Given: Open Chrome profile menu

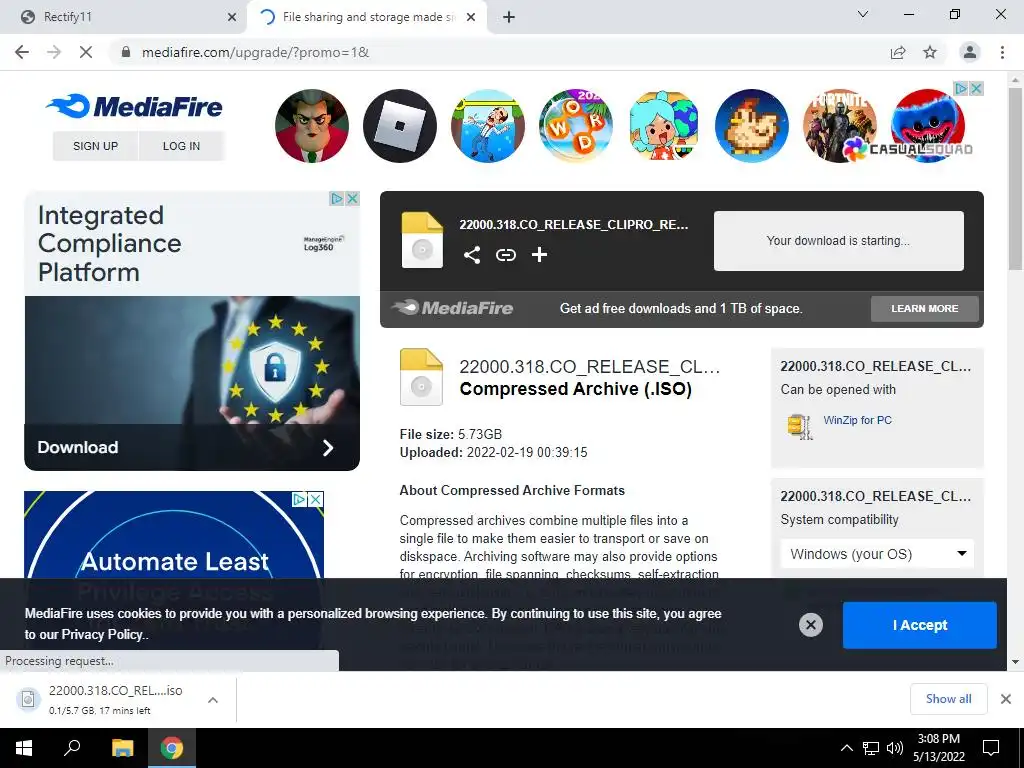Looking at the screenshot, I should coord(970,52).
